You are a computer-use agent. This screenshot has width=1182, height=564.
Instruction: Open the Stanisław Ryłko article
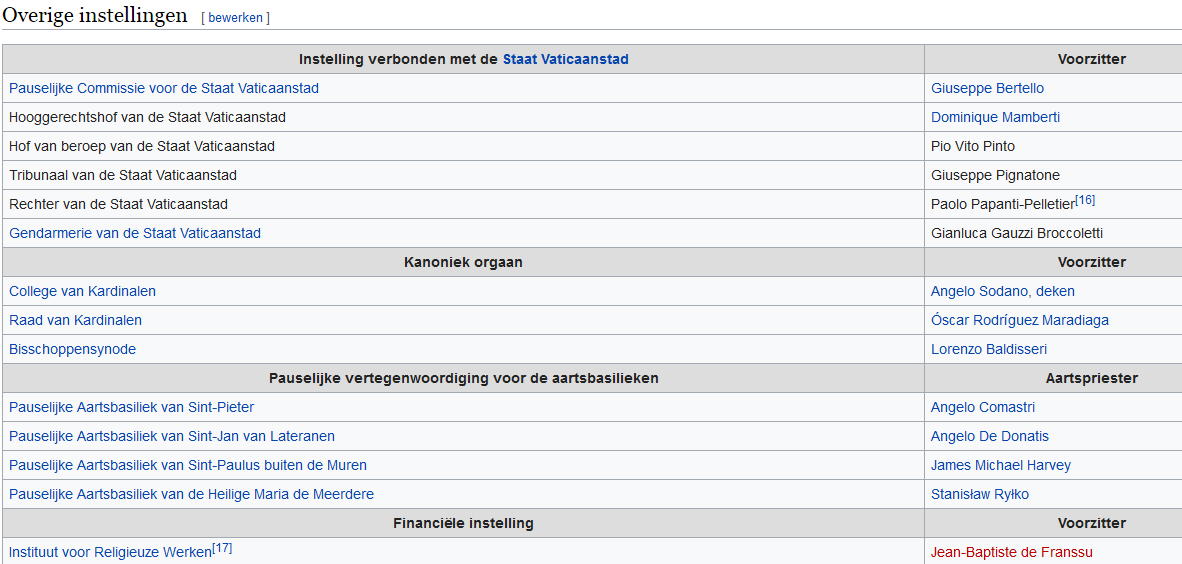980,494
